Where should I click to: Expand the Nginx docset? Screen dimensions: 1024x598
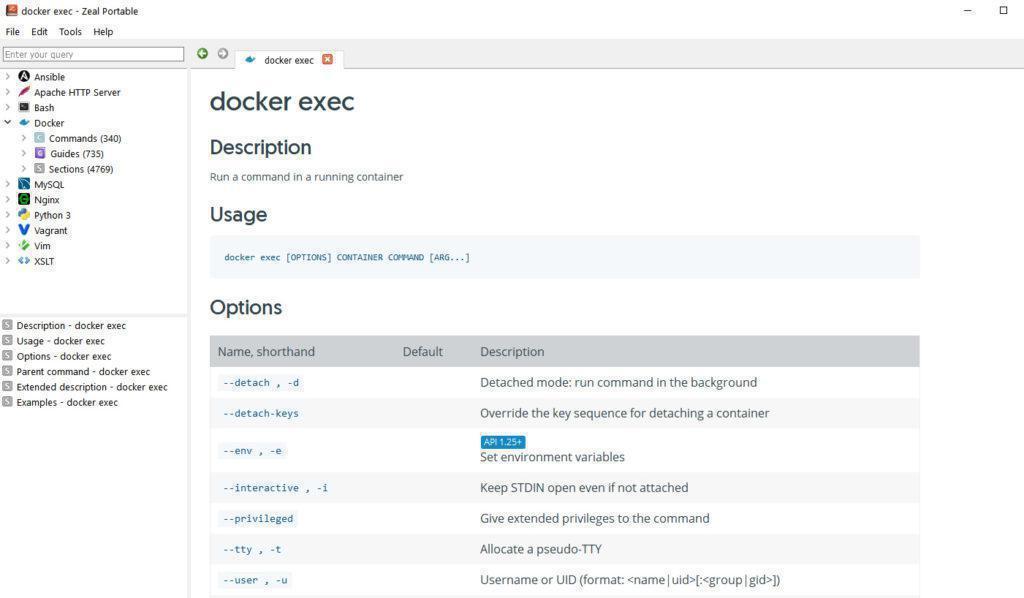point(7,199)
